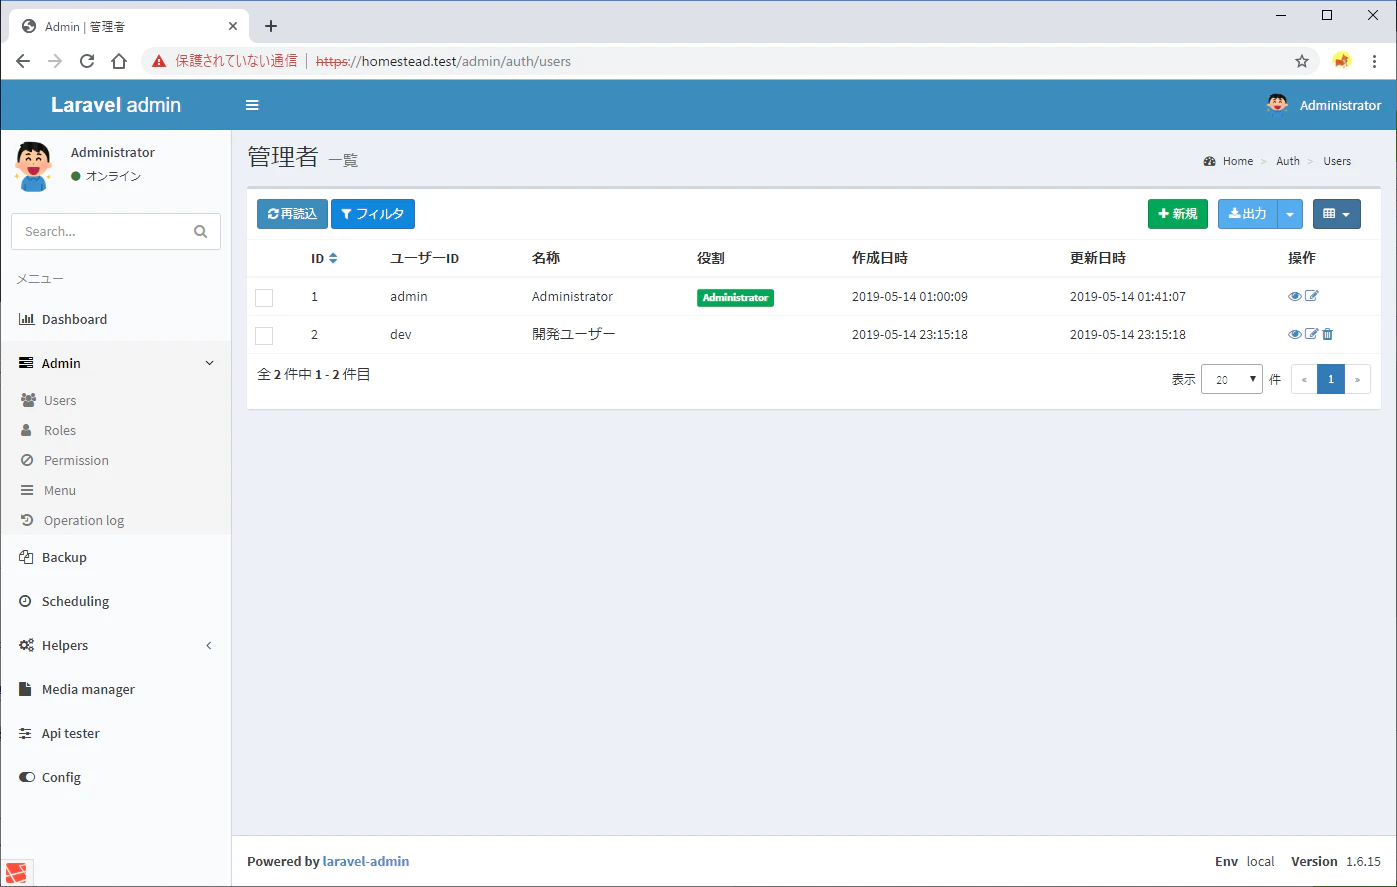1397x887 pixels.
Task: Edit the admin user row
Action: [x=1312, y=296]
